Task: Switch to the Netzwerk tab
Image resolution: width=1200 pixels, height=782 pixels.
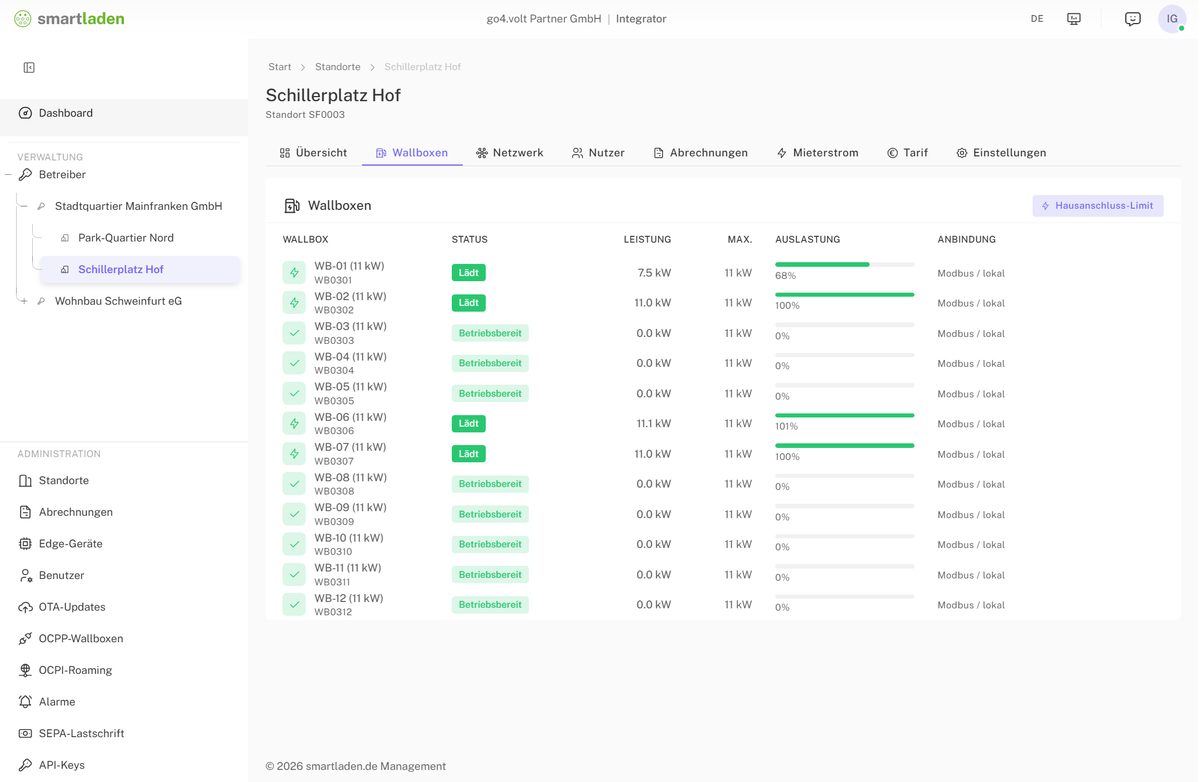Action: pos(510,153)
